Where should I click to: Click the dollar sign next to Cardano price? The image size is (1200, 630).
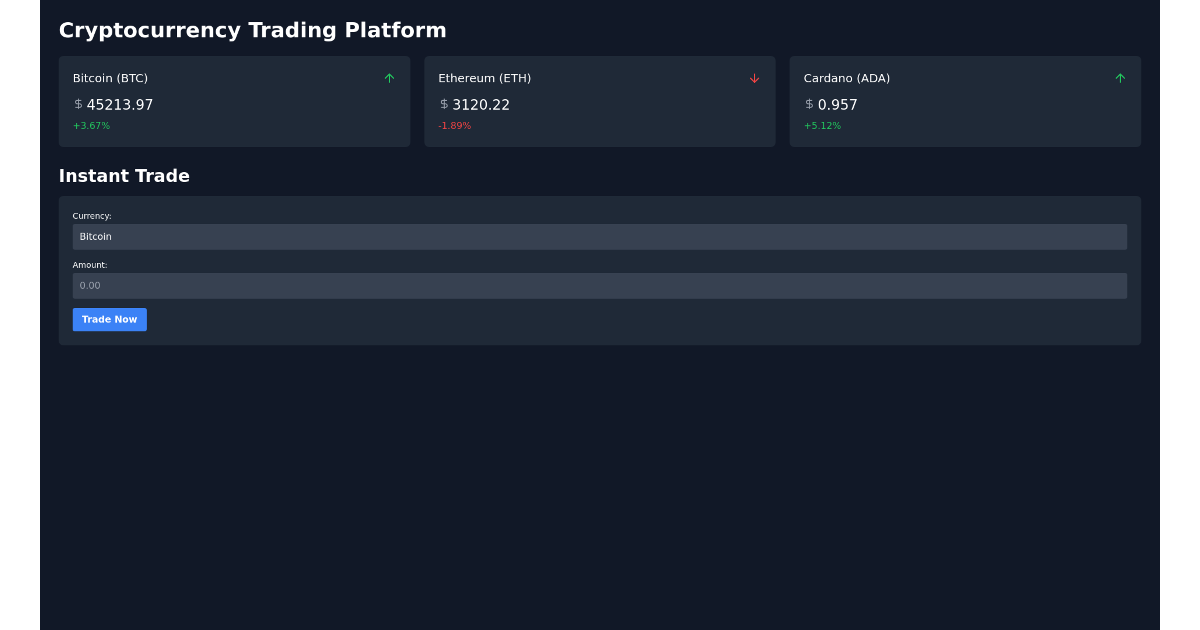pyautogui.click(x=808, y=104)
